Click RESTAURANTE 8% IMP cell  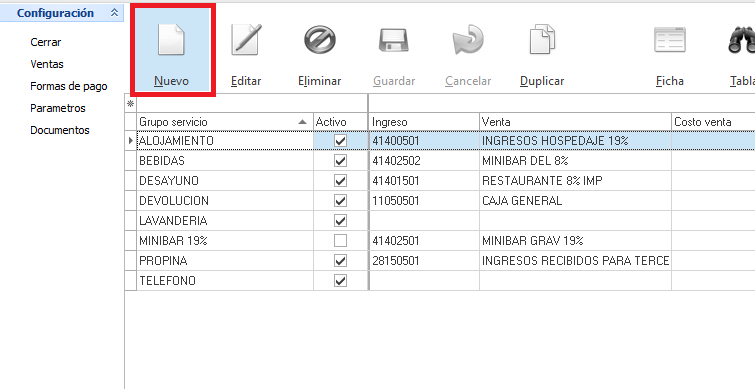[575, 181]
